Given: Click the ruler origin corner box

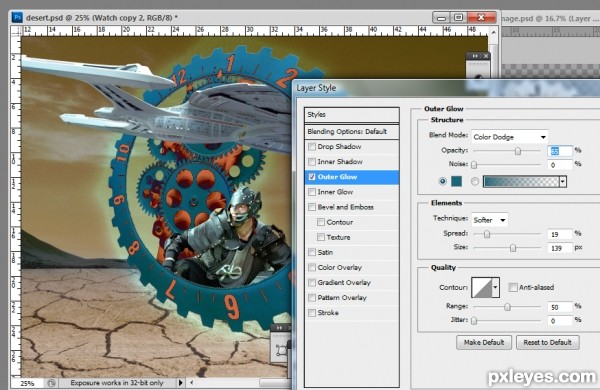Looking at the screenshot, I should 16,31.
